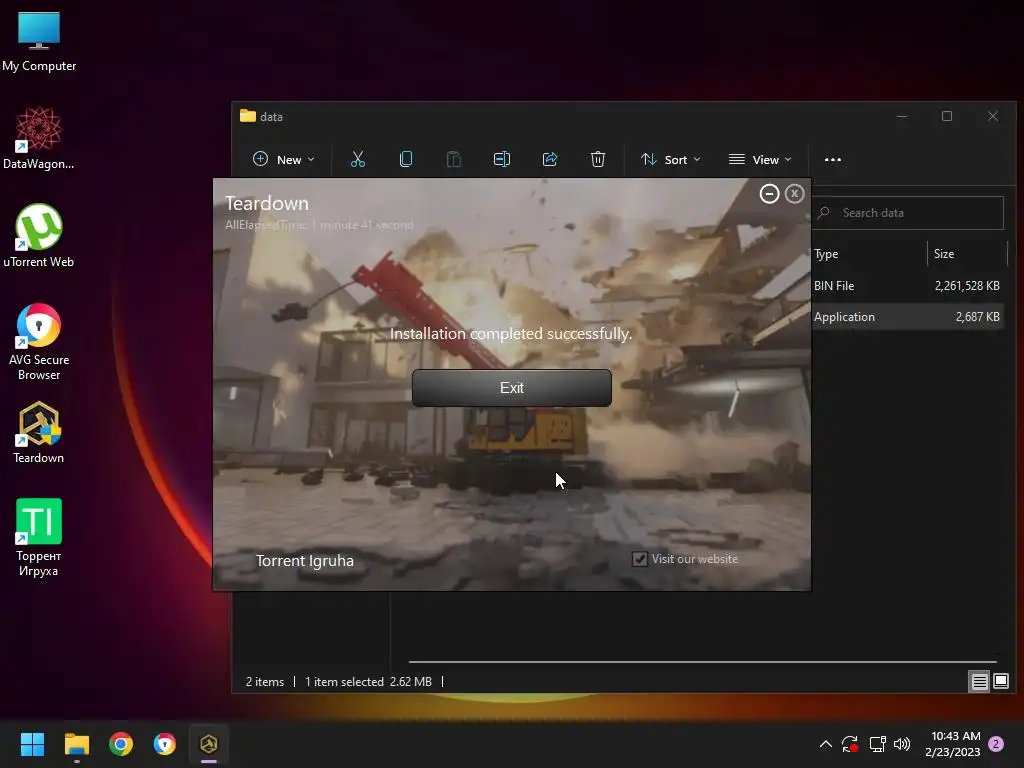Open the Teardown desktop shortcut

tap(39, 432)
